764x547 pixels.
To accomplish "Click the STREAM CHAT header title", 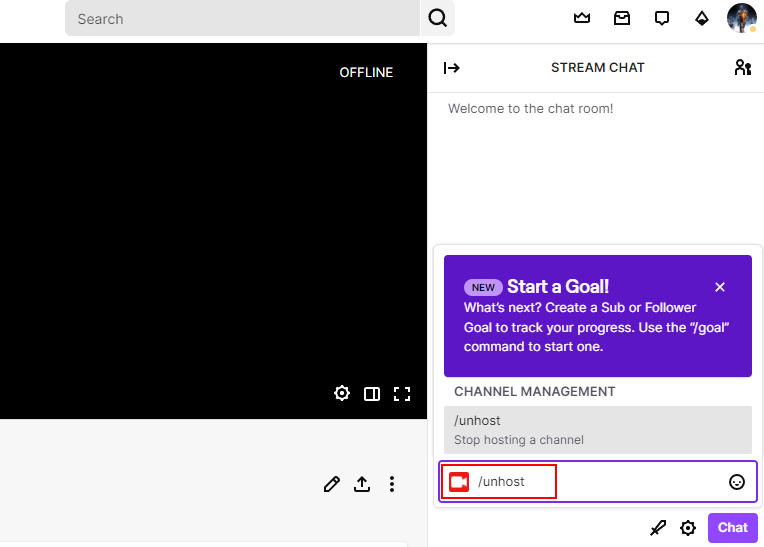I will [x=597, y=68].
